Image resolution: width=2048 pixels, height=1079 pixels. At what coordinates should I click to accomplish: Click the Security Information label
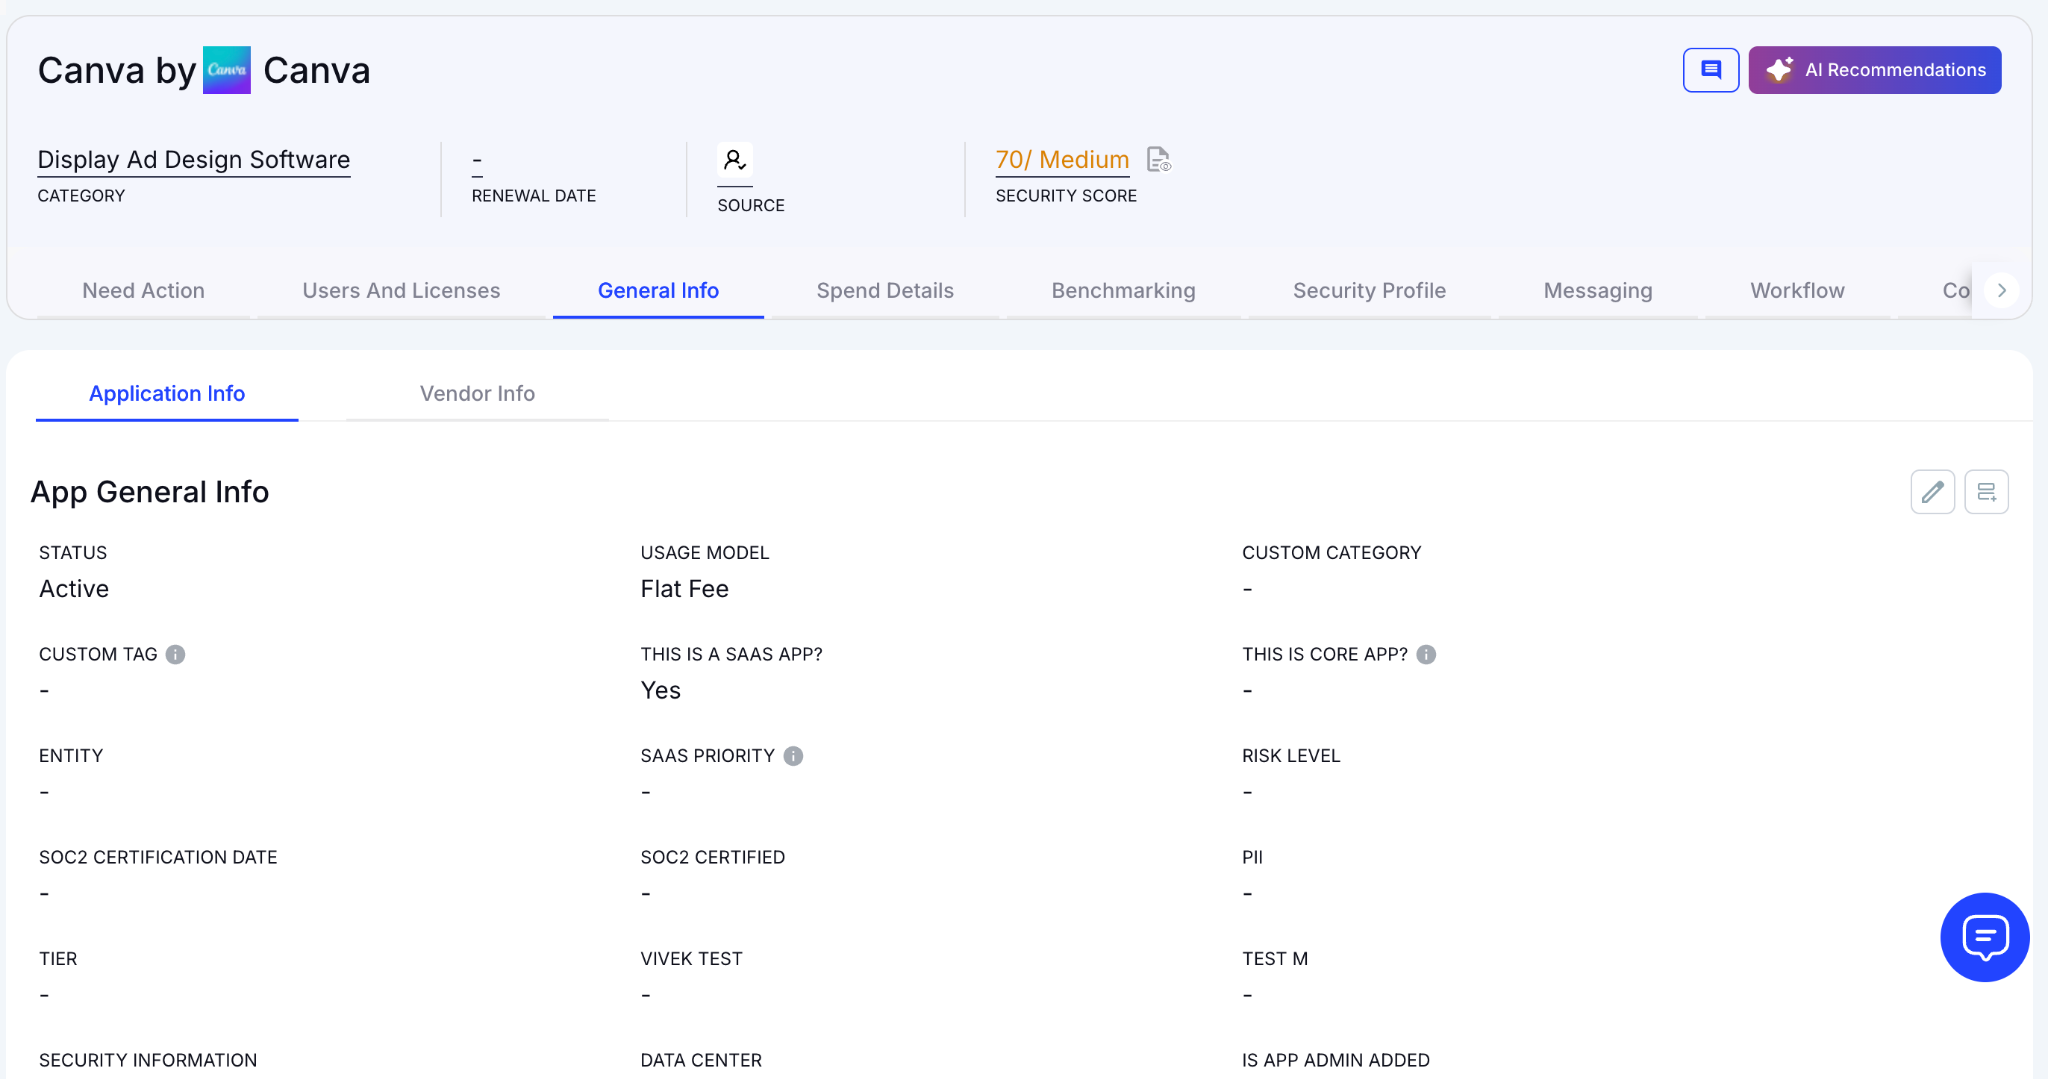point(148,1061)
